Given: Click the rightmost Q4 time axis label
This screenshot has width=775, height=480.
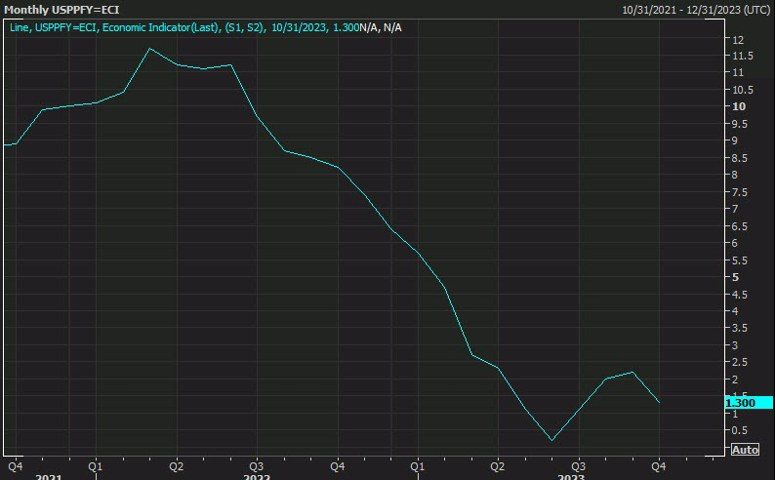Looking at the screenshot, I should pyautogui.click(x=658, y=466).
